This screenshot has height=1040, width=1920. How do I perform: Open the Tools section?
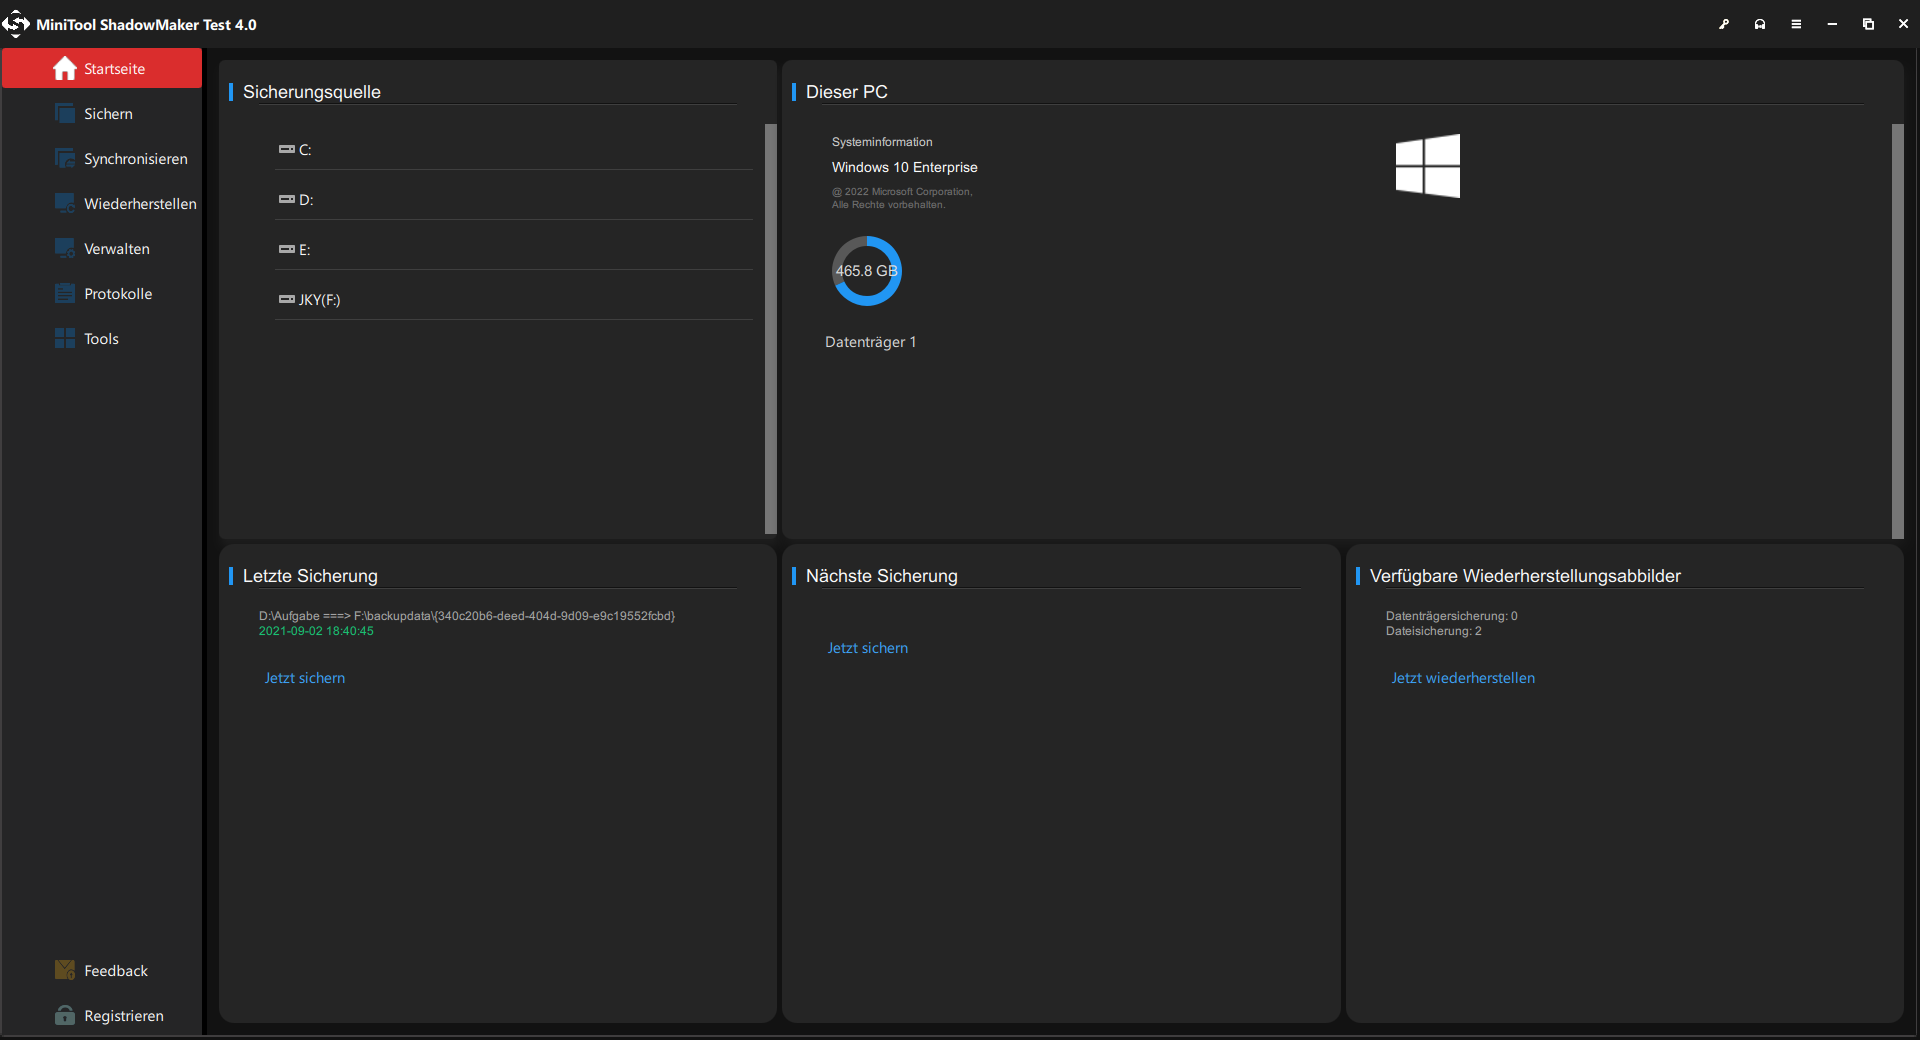(x=102, y=339)
